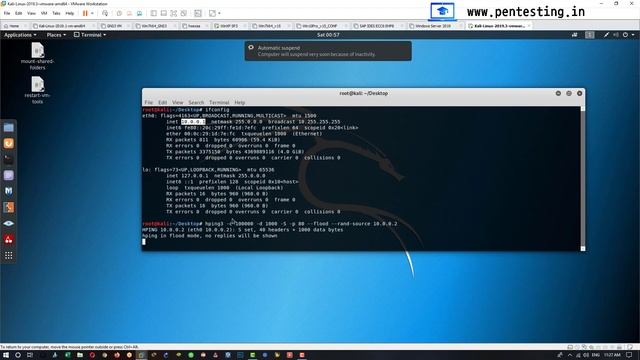Click the clock showing Sat 00:57
Image resolution: width=640 pixels, height=360 pixels.
pos(328,35)
